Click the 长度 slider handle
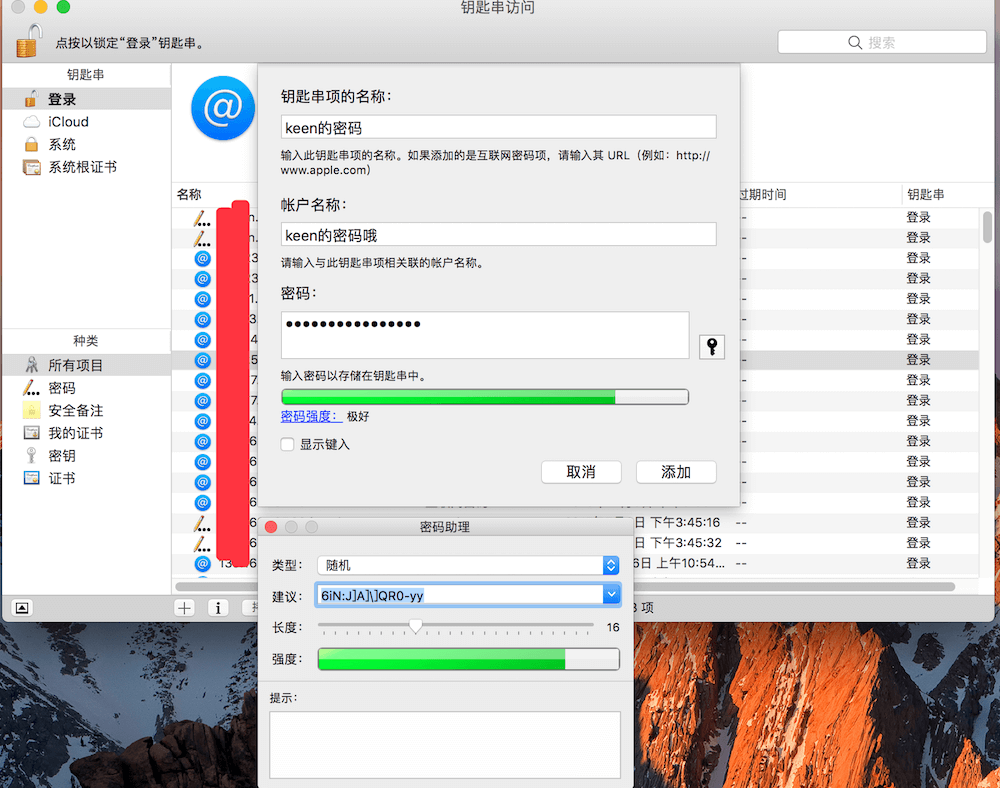The image size is (1000, 788). (x=416, y=627)
